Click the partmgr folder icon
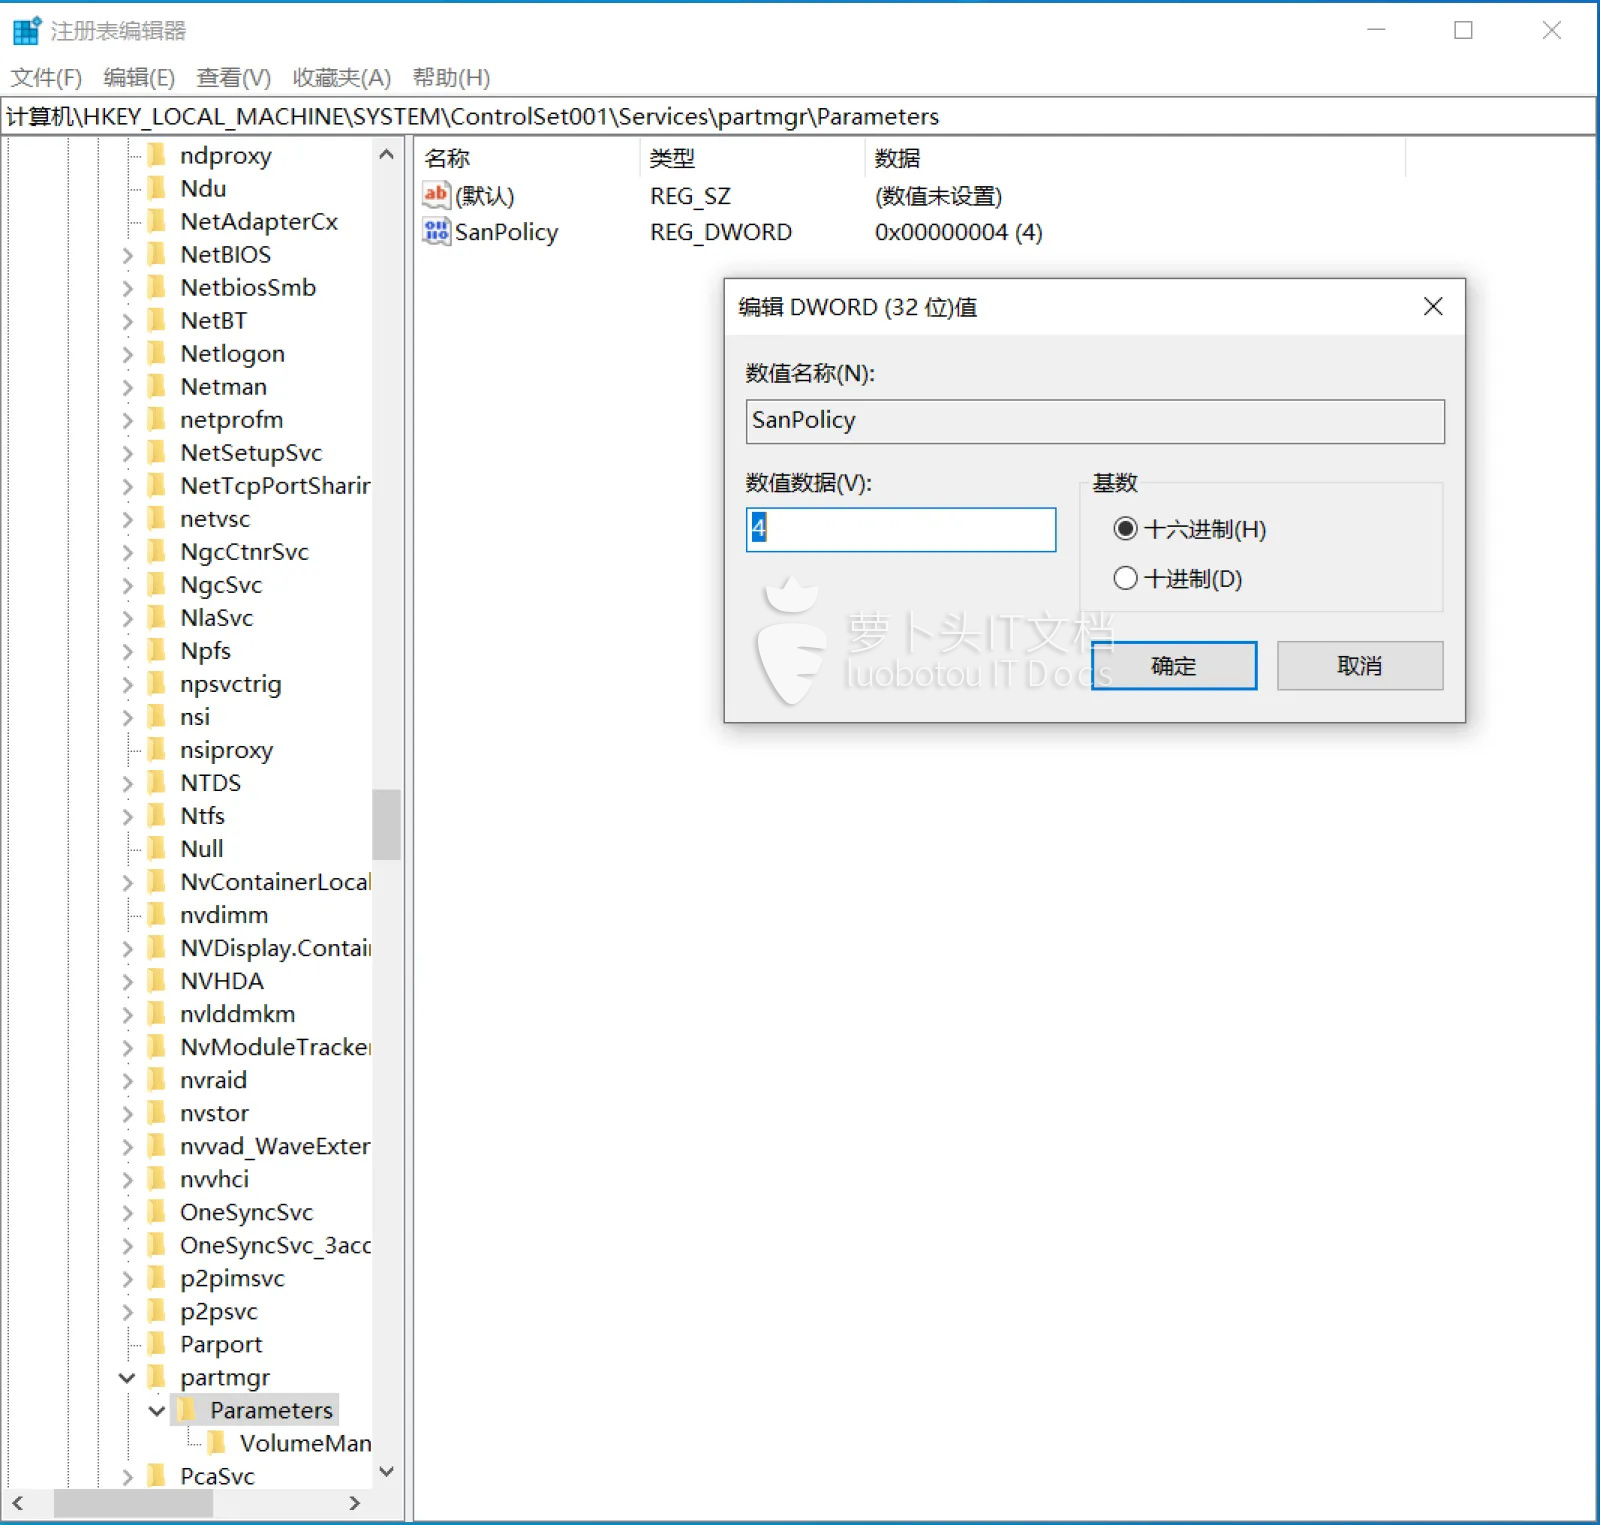This screenshot has height=1525, width=1600. 157,1377
